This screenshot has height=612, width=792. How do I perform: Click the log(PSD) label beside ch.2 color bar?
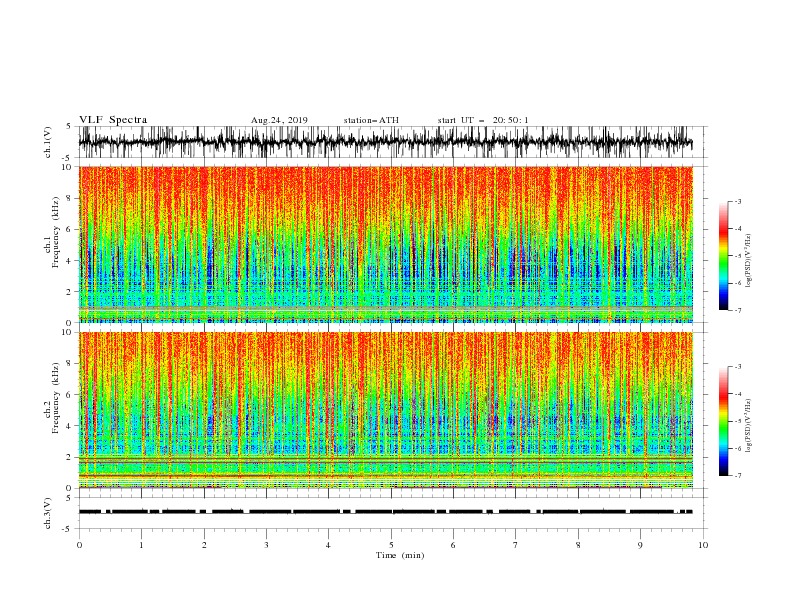pyautogui.click(x=749, y=426)
